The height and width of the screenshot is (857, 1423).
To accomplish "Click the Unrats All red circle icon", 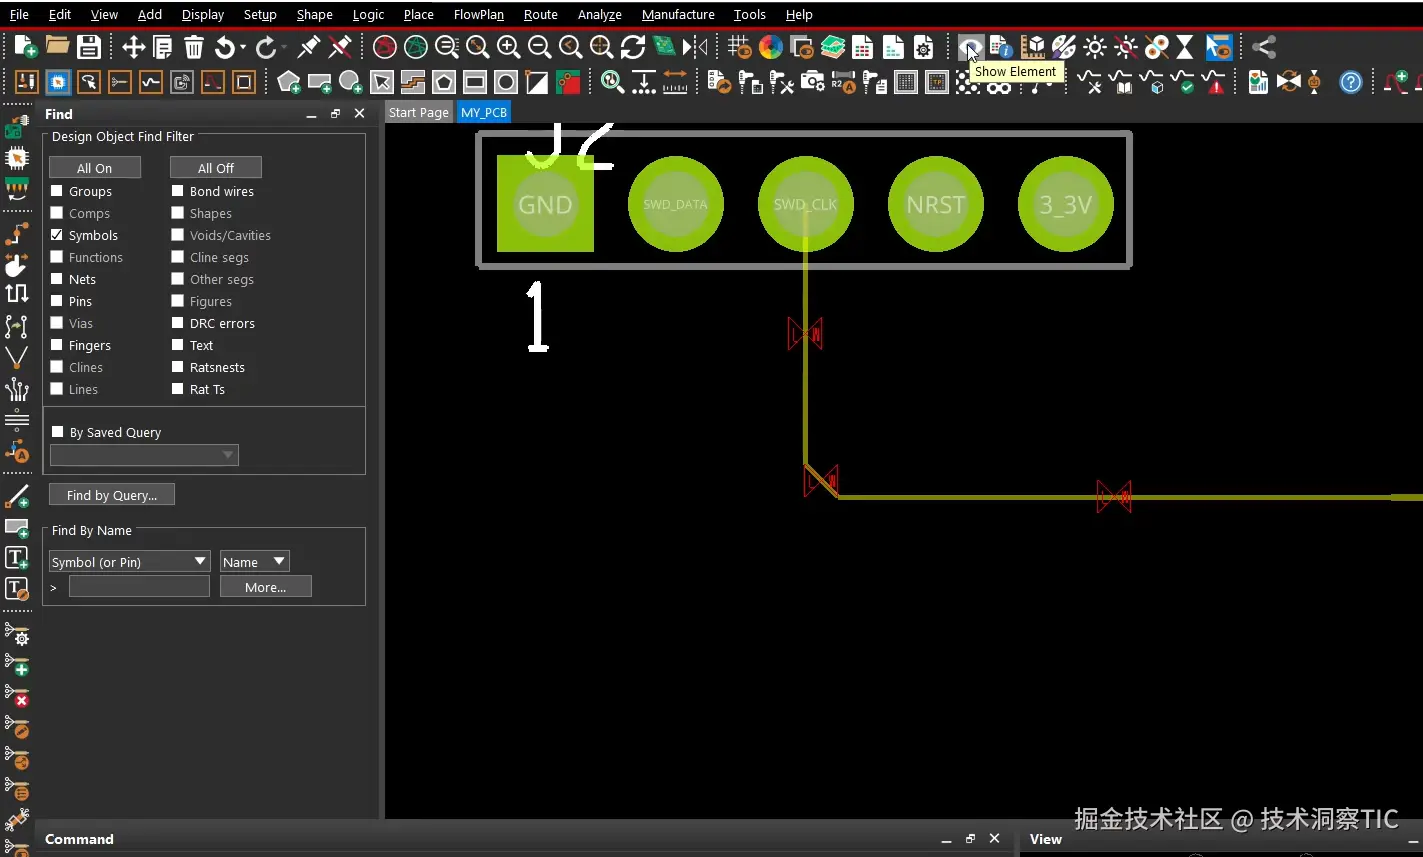I will (385, 47).
